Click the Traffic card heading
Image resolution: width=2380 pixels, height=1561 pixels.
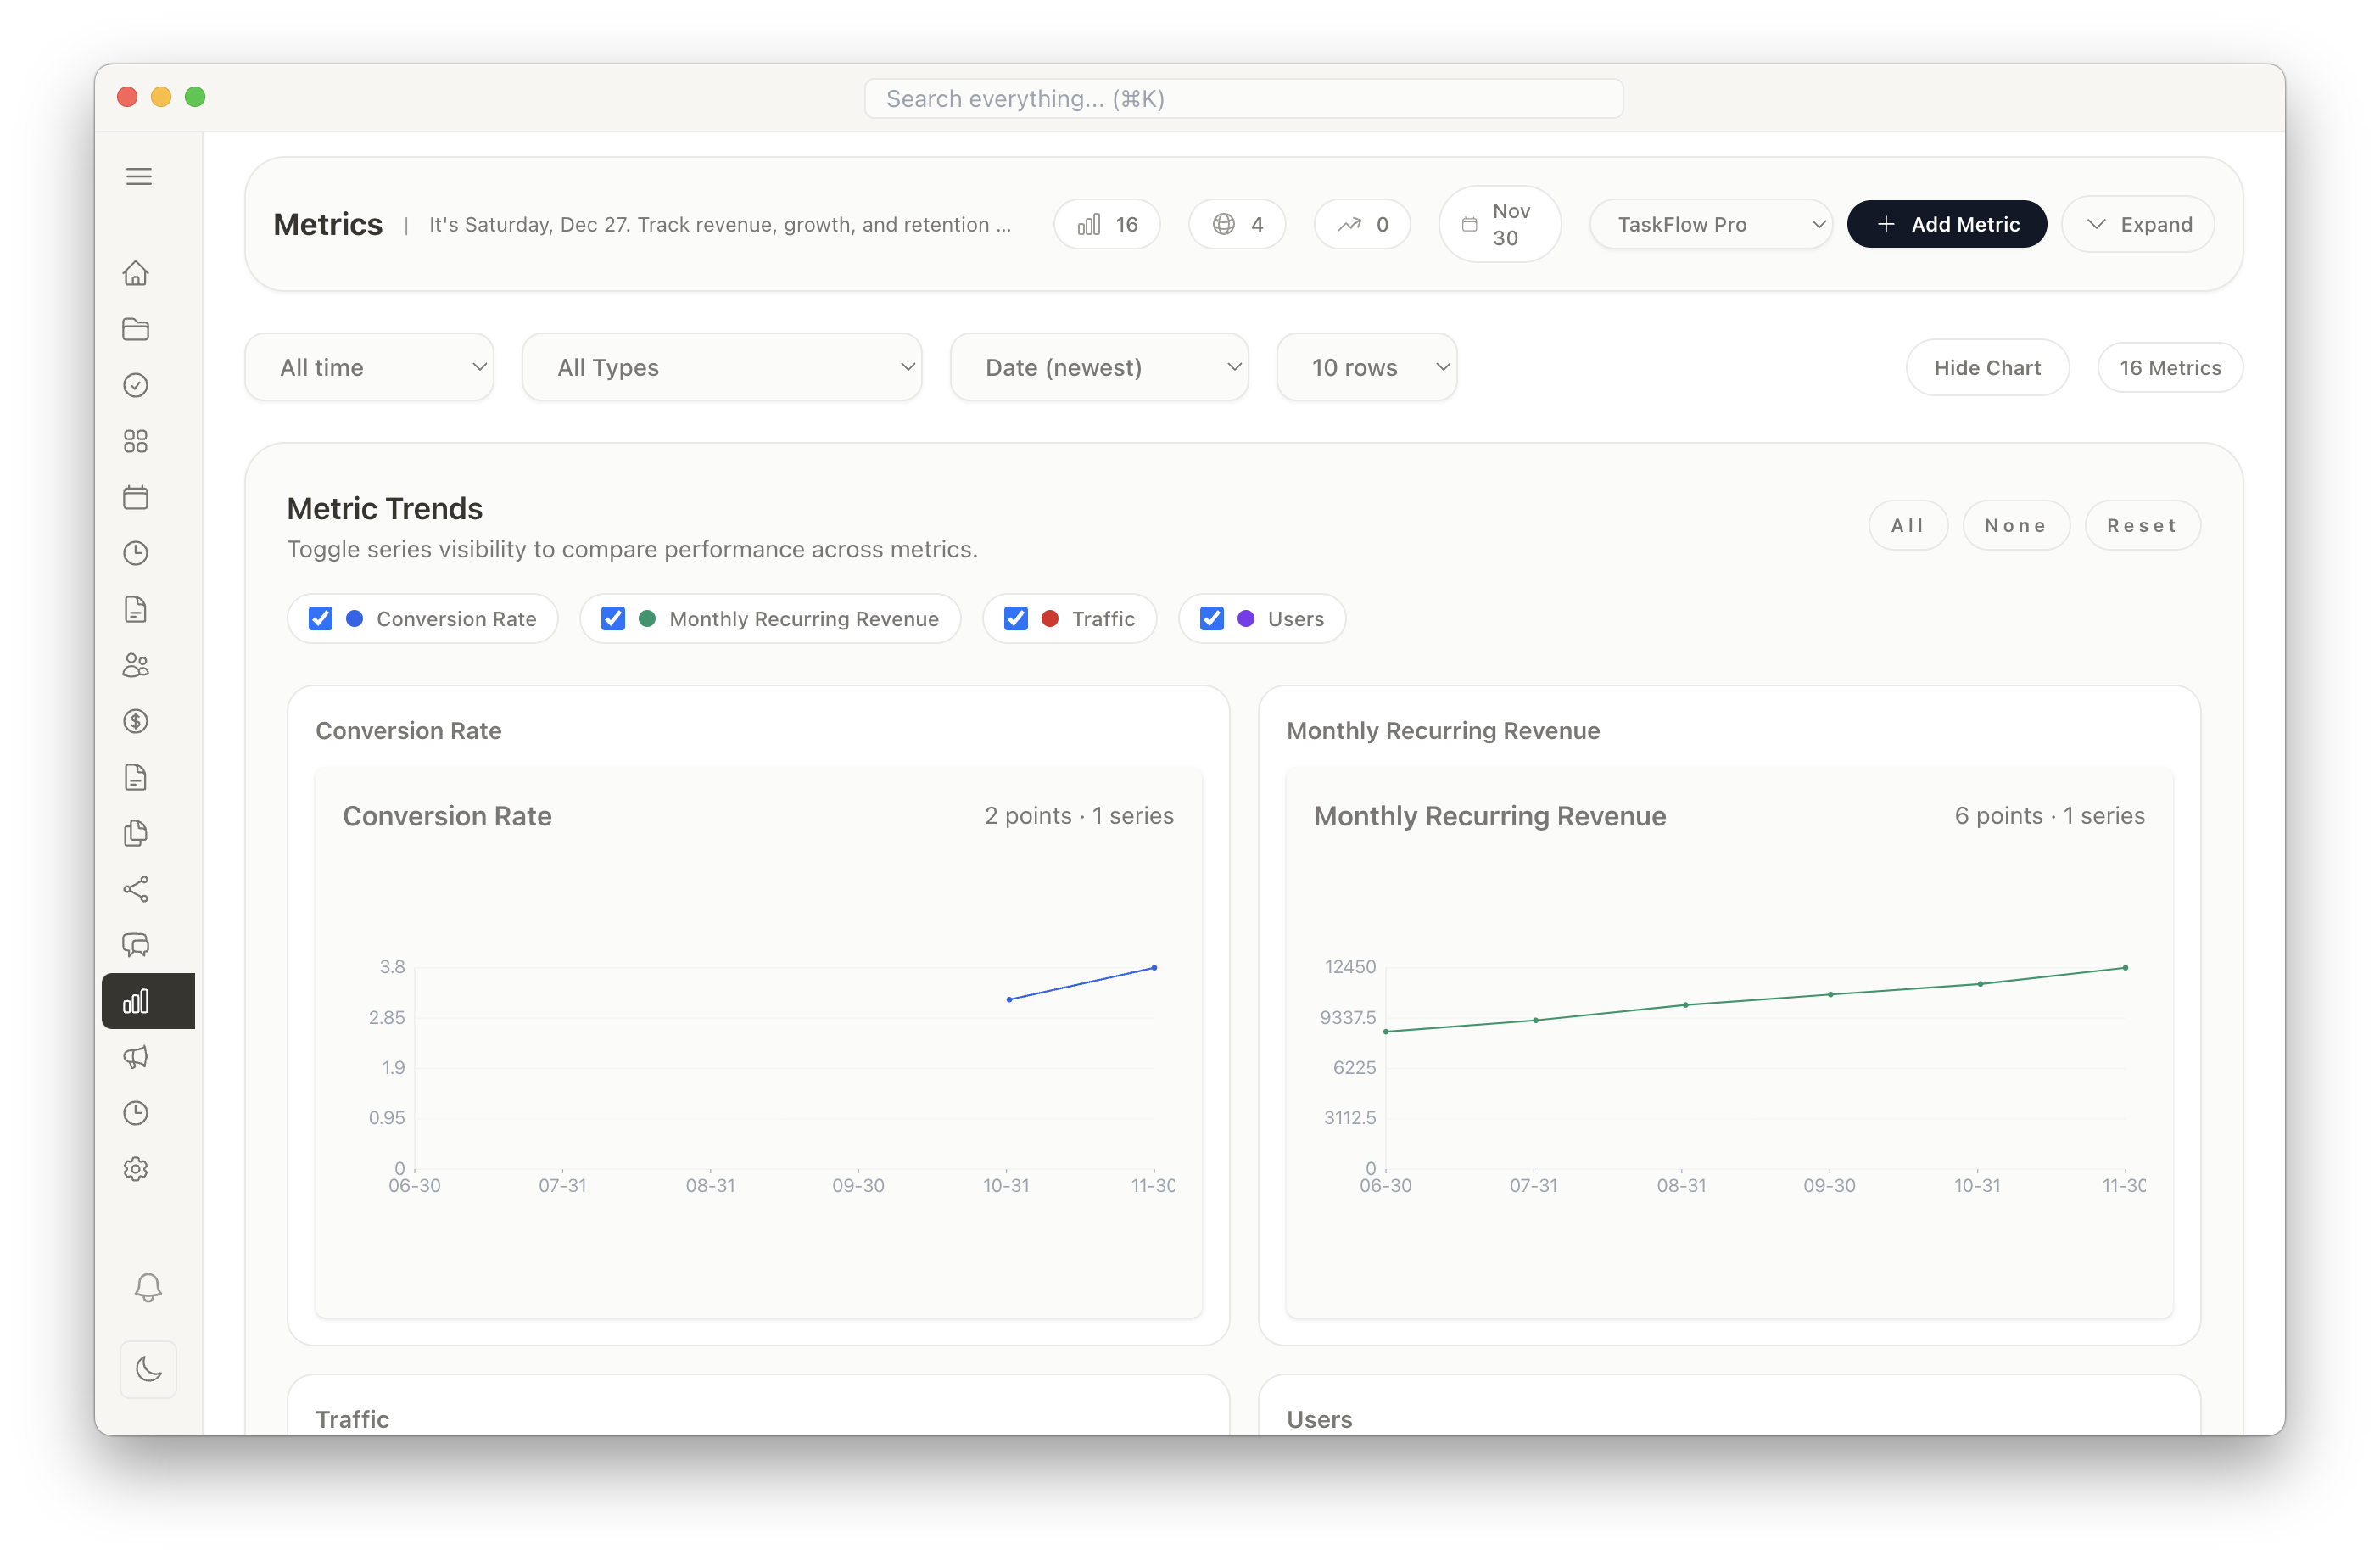point(353,1419)
